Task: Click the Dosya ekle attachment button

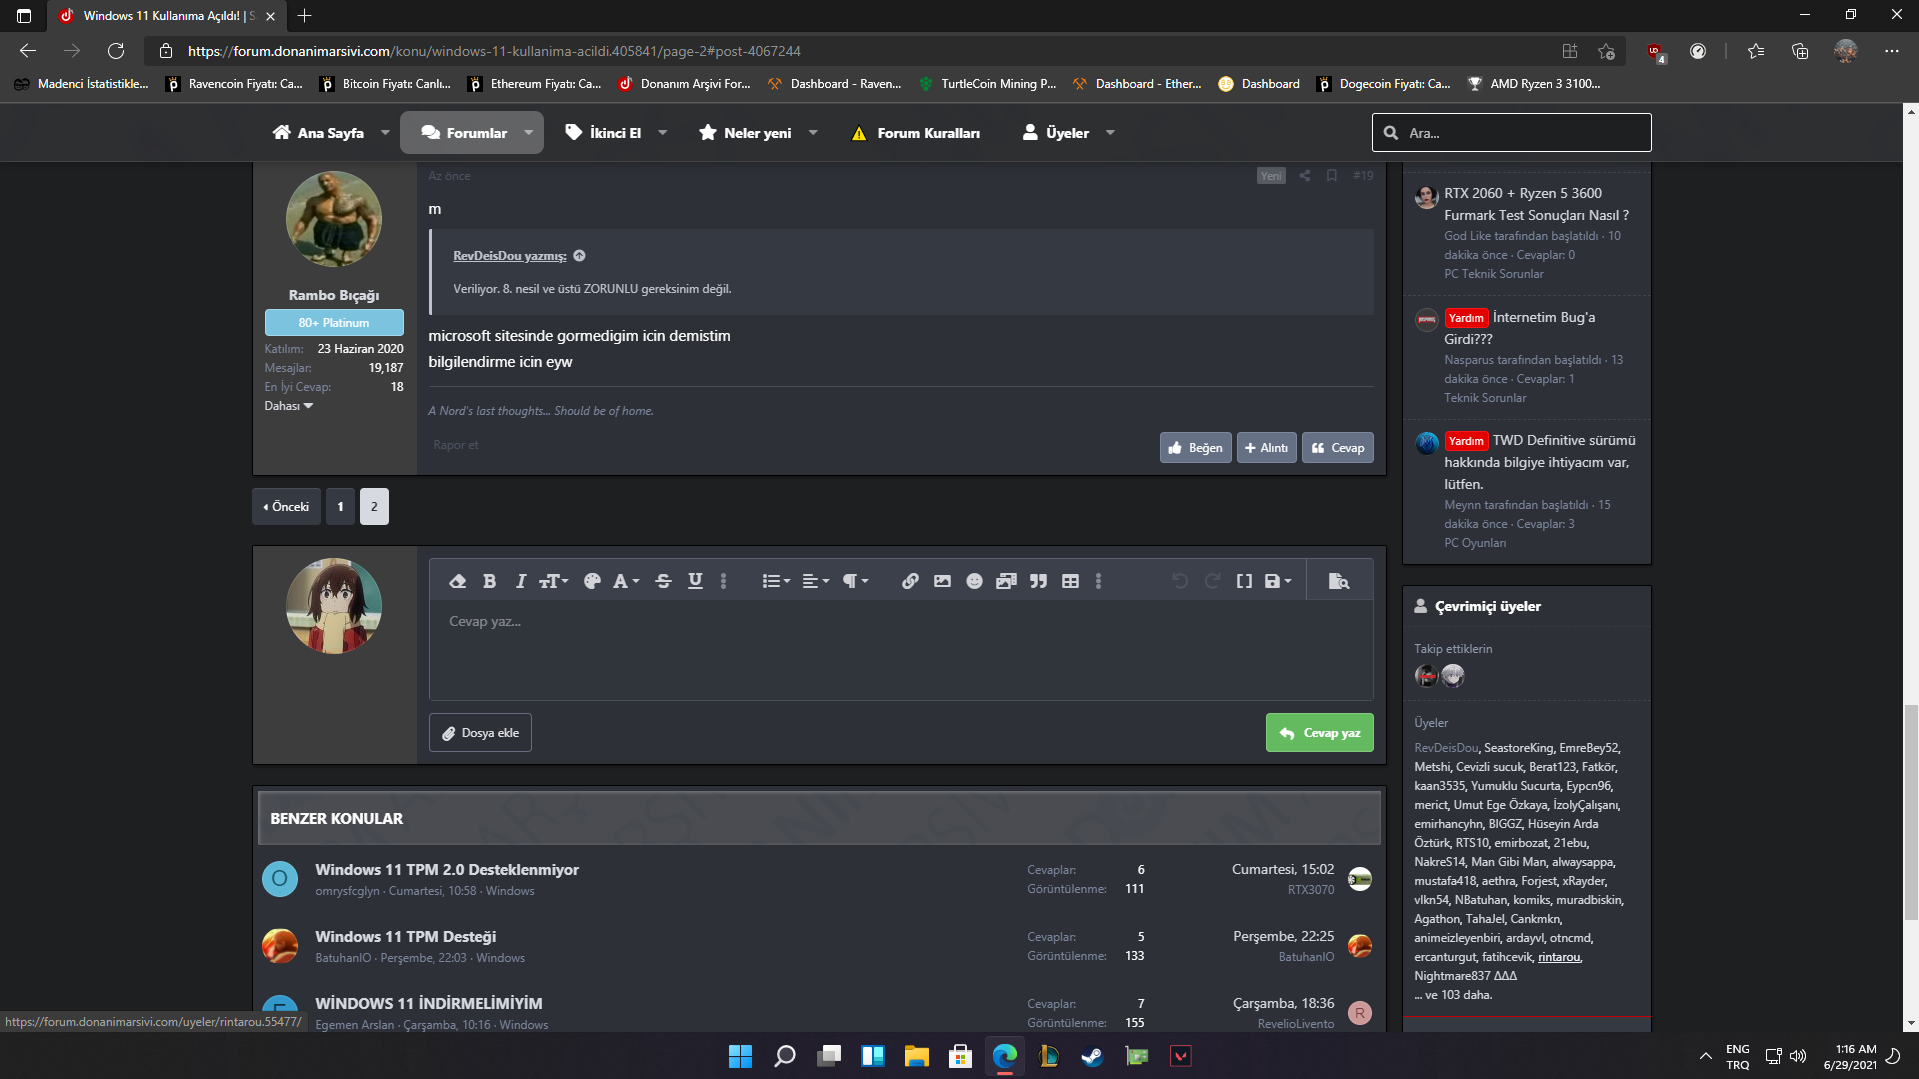Action: click(480, 733)
